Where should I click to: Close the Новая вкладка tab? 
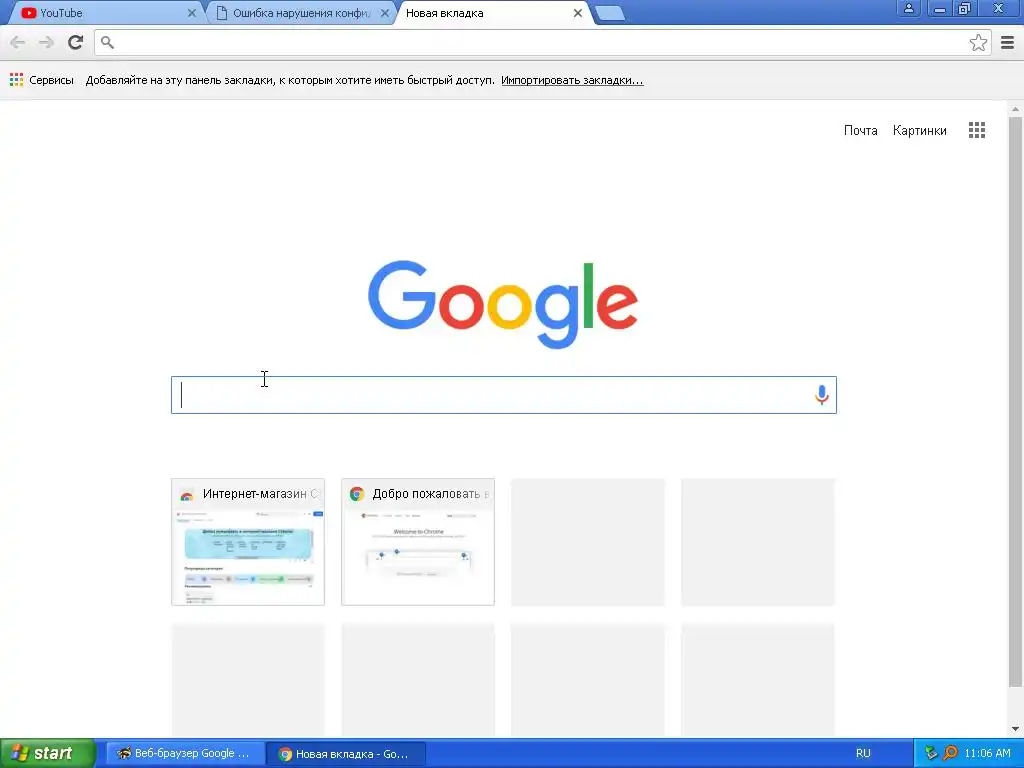pos(577,13)
